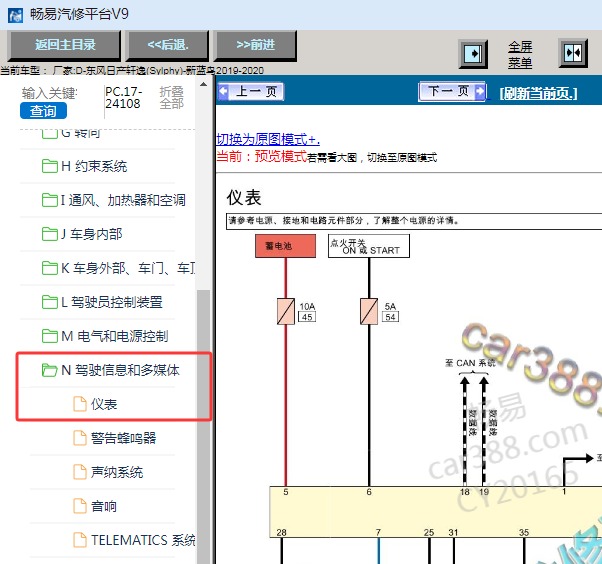Image resolution: width=602 pixels, height=564 pixels.
Task: Go to previous page with 上一页
Action: (251, 91)
